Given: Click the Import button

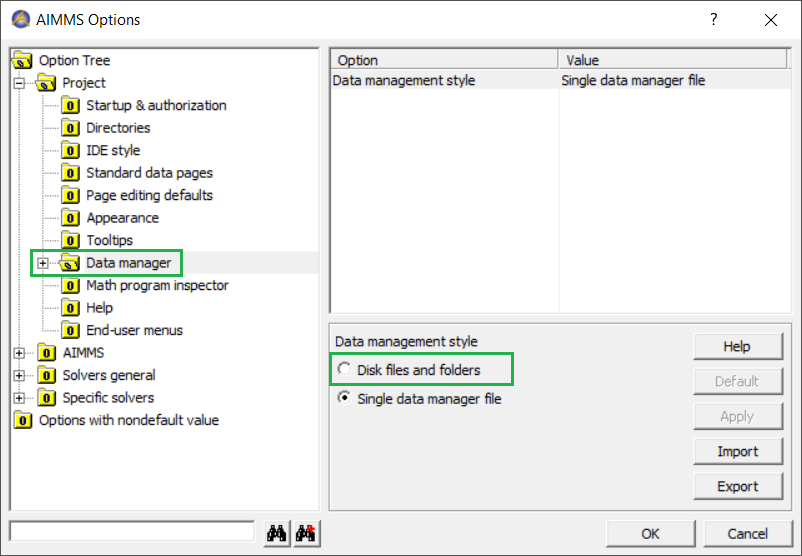Looking at the screenshot, I should tap(738, 451).
